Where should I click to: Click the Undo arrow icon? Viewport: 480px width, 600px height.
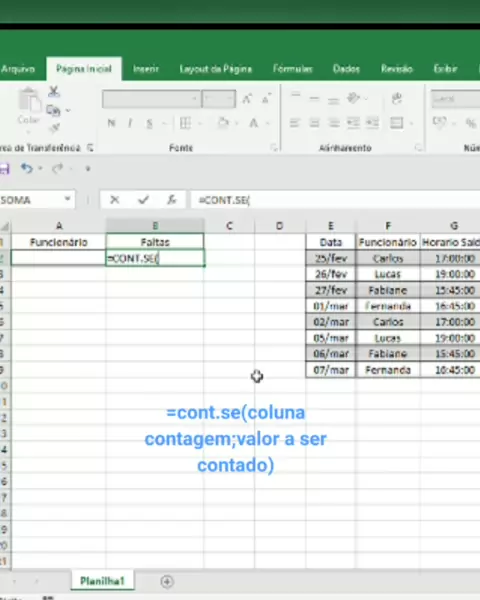(27, 168)
